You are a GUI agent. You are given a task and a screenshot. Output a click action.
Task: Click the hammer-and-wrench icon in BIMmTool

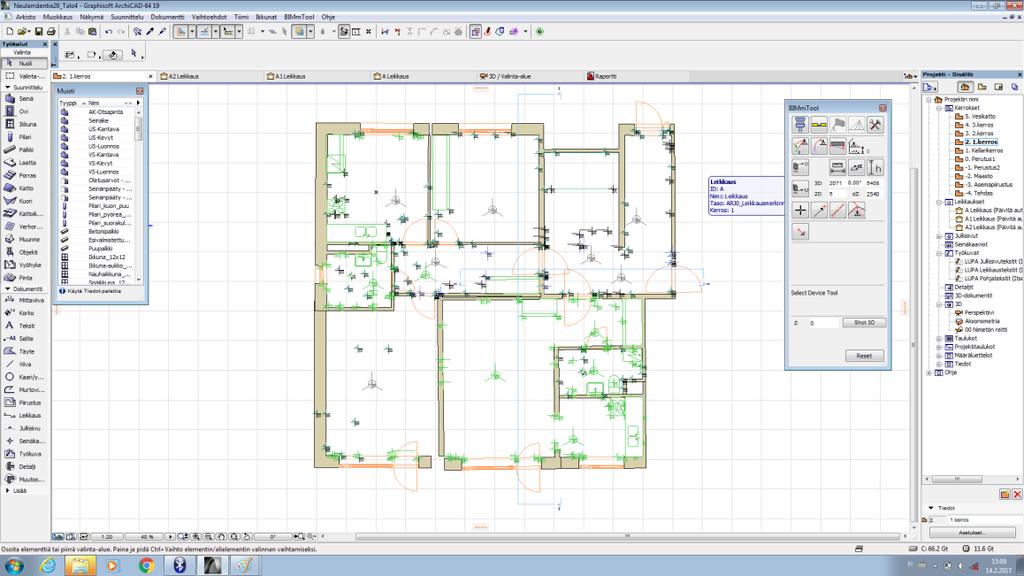(x=875, y=125)
